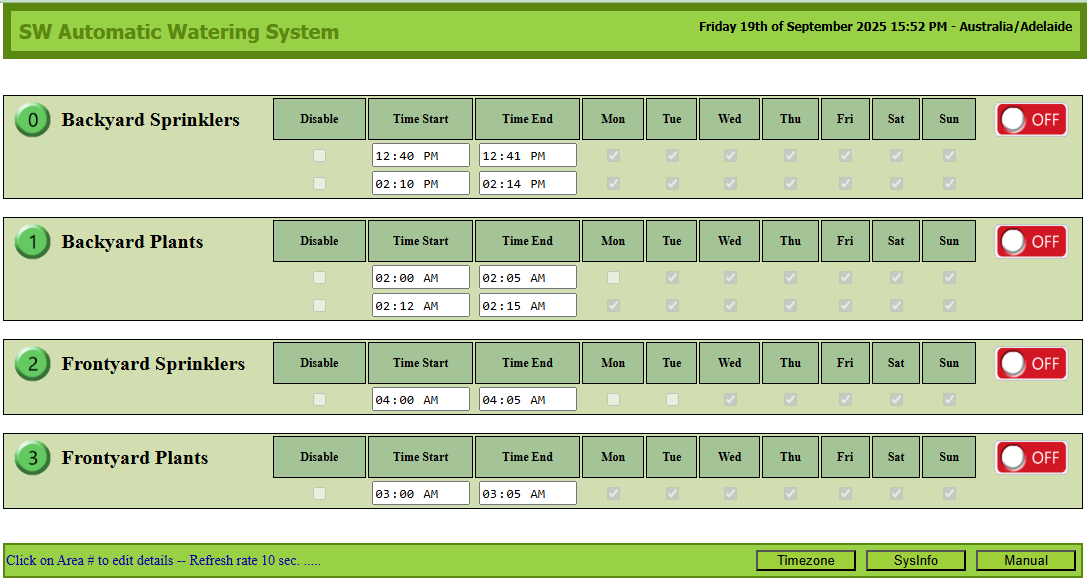Select the 04:00 AM start time field
Image resolution: width=1087 pixels, height=581 pixels.
(420, 400)
